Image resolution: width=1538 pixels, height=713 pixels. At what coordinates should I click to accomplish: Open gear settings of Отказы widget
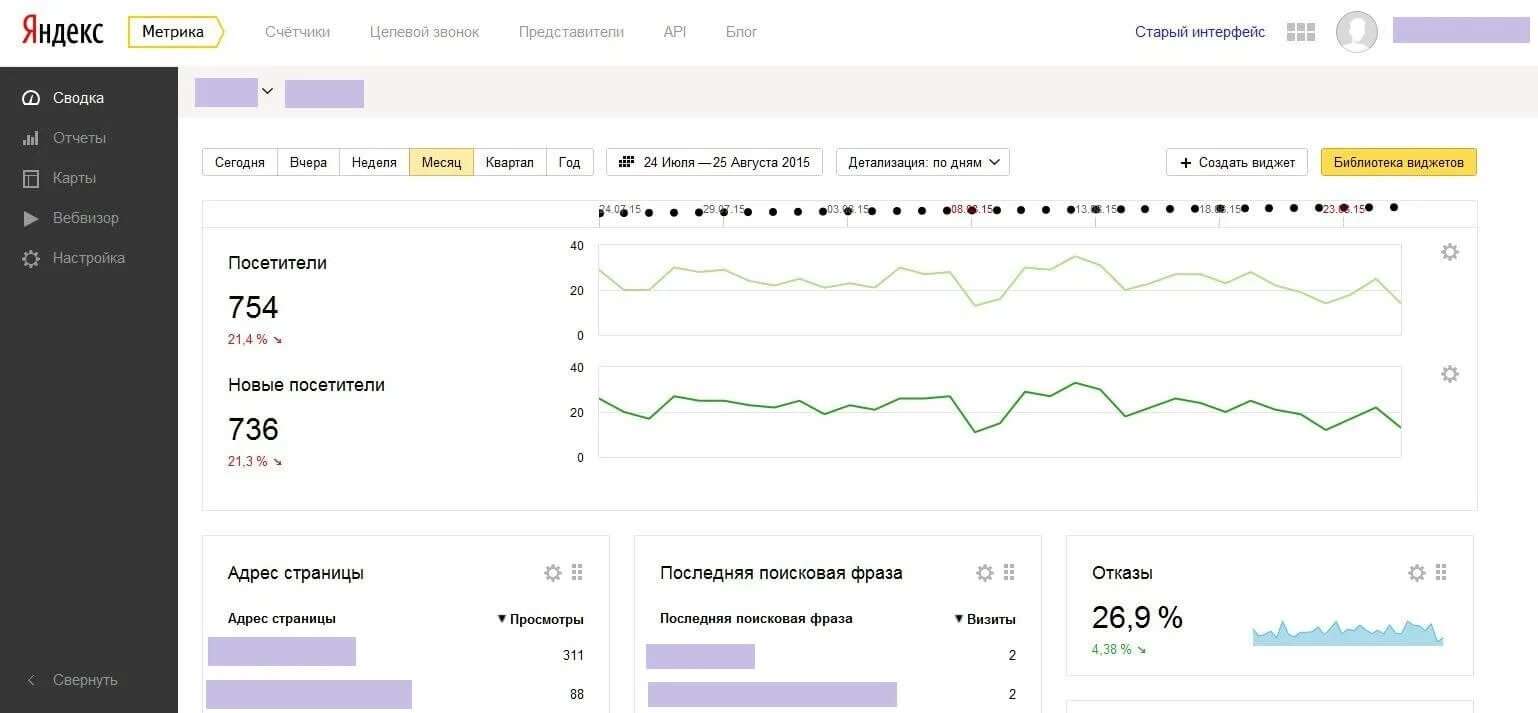tap(1416, 573)
